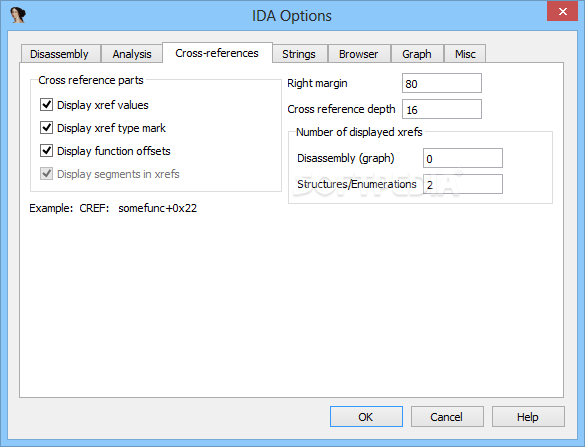
Task: Open the Misc tab
Action: pyautogui.click(x=465, y=54)
